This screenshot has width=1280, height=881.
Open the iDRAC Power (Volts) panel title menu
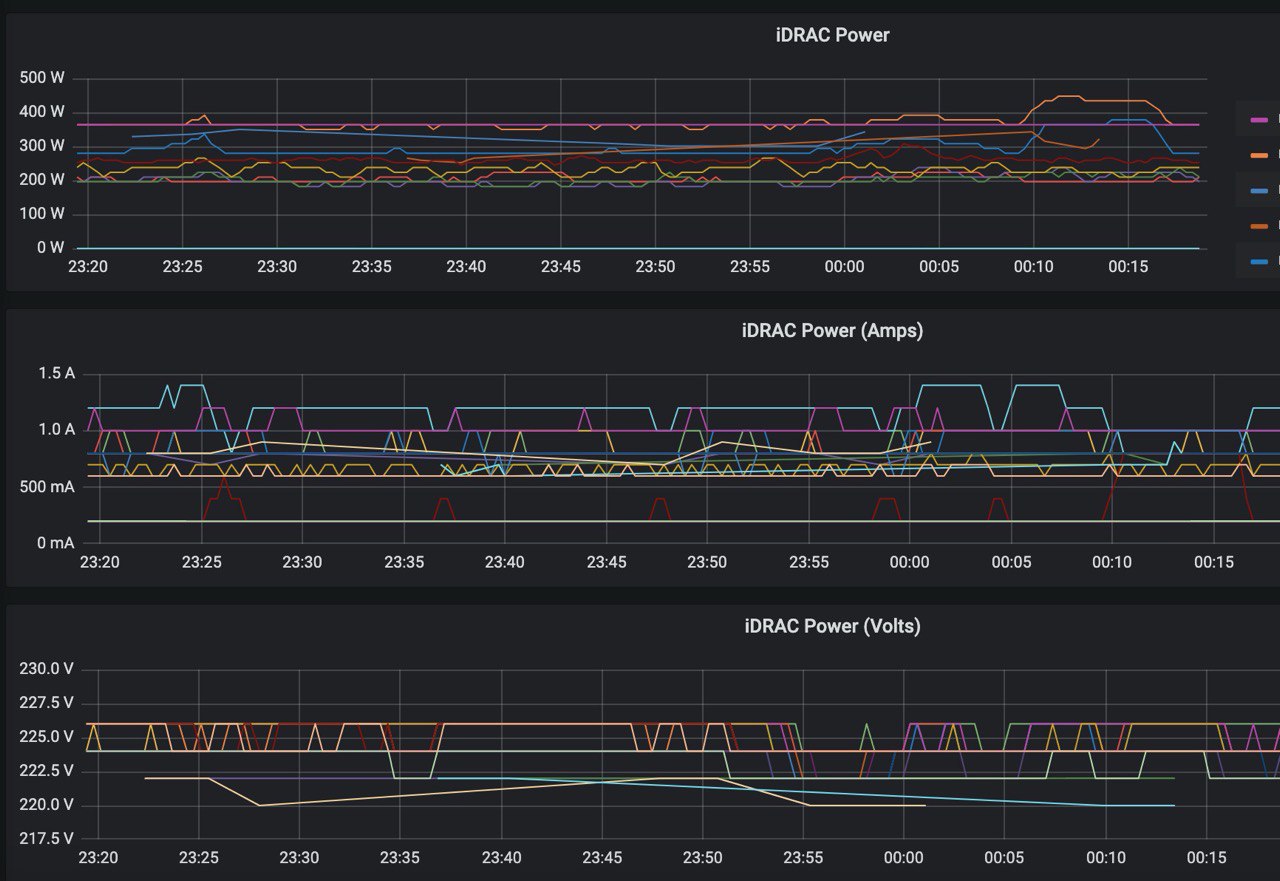[x=832, y=626]
